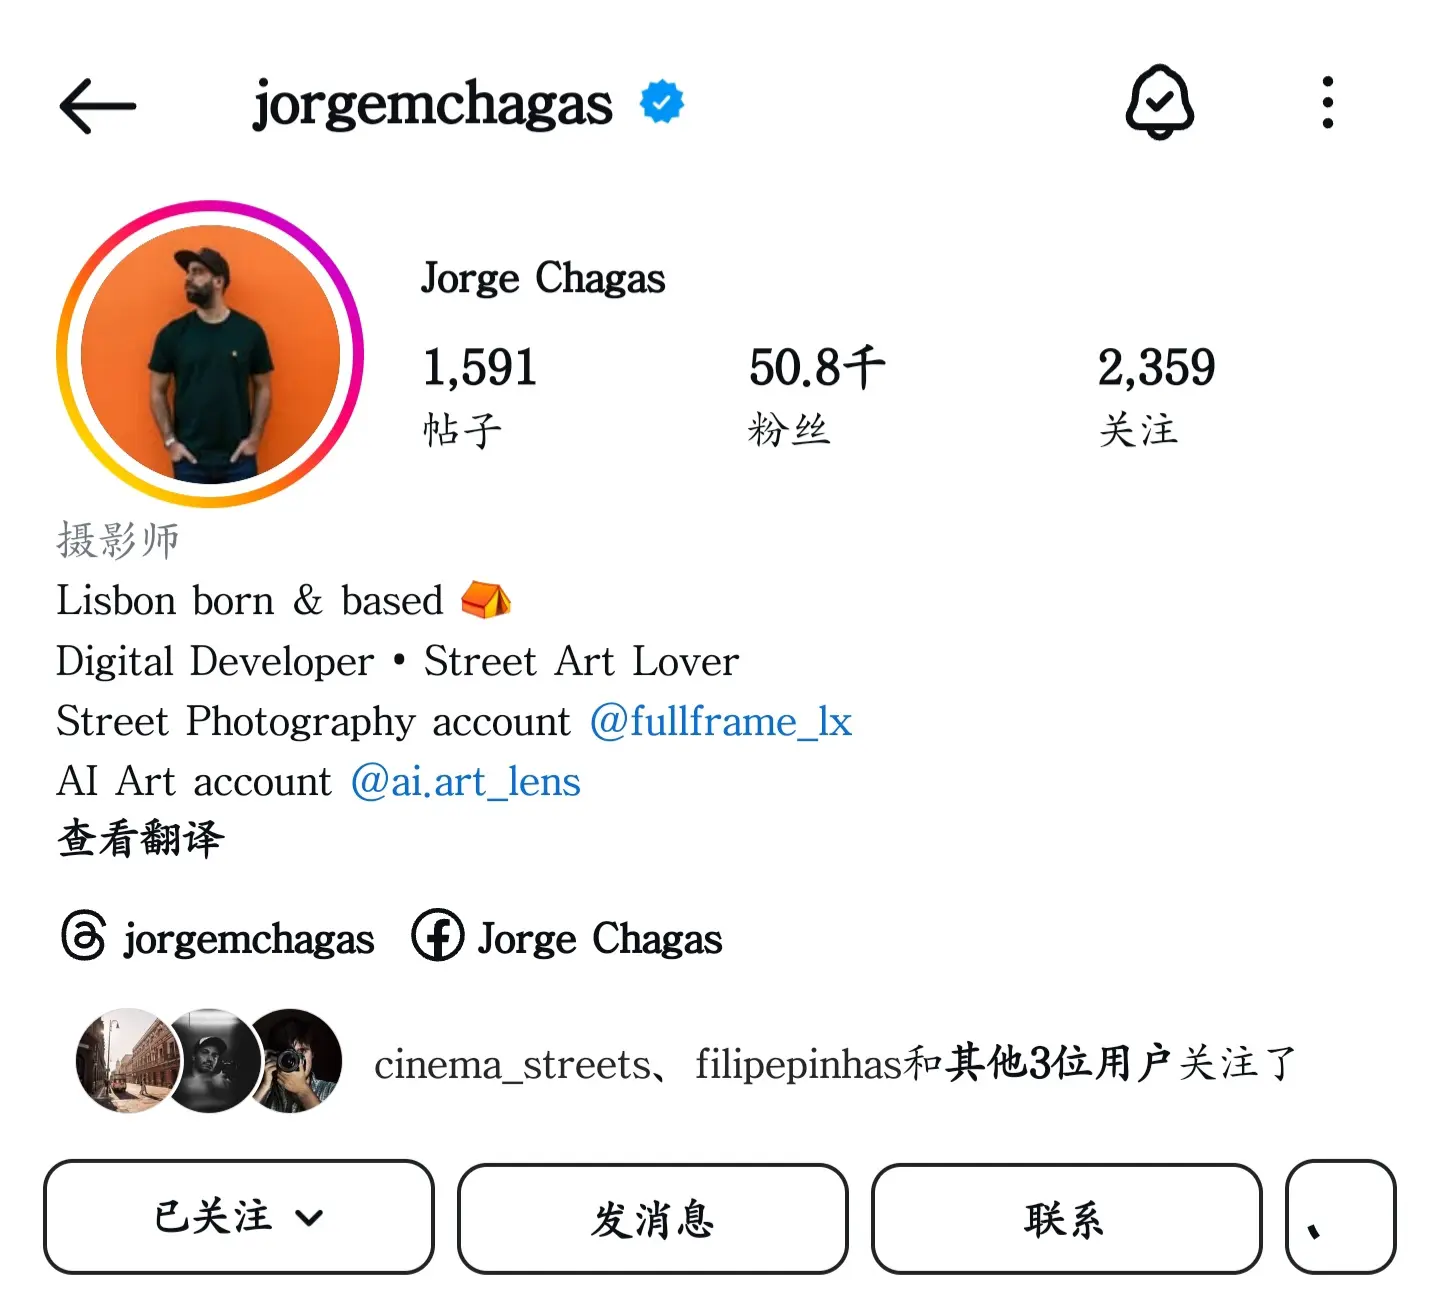
Task: Click 查看翻译 to translate bio
Action: 141,838
